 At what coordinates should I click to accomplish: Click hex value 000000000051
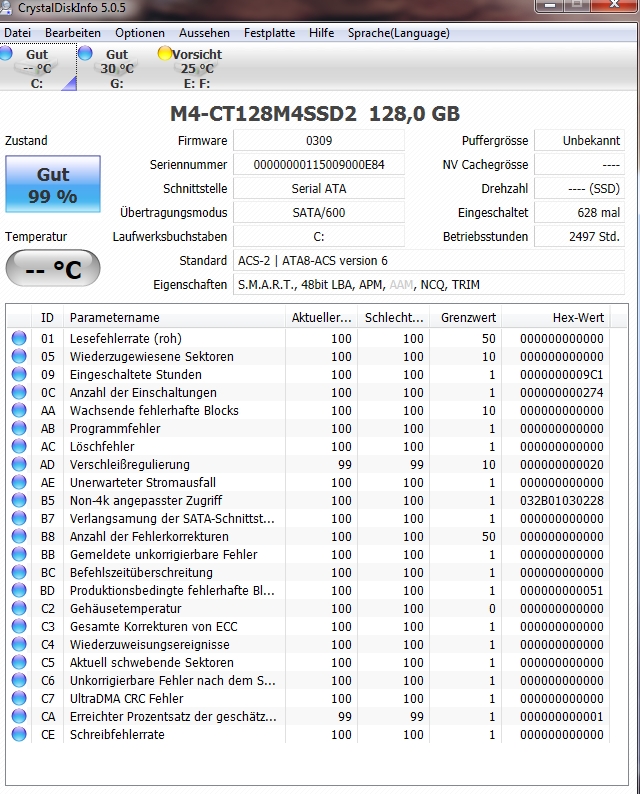tap(562, 590)
